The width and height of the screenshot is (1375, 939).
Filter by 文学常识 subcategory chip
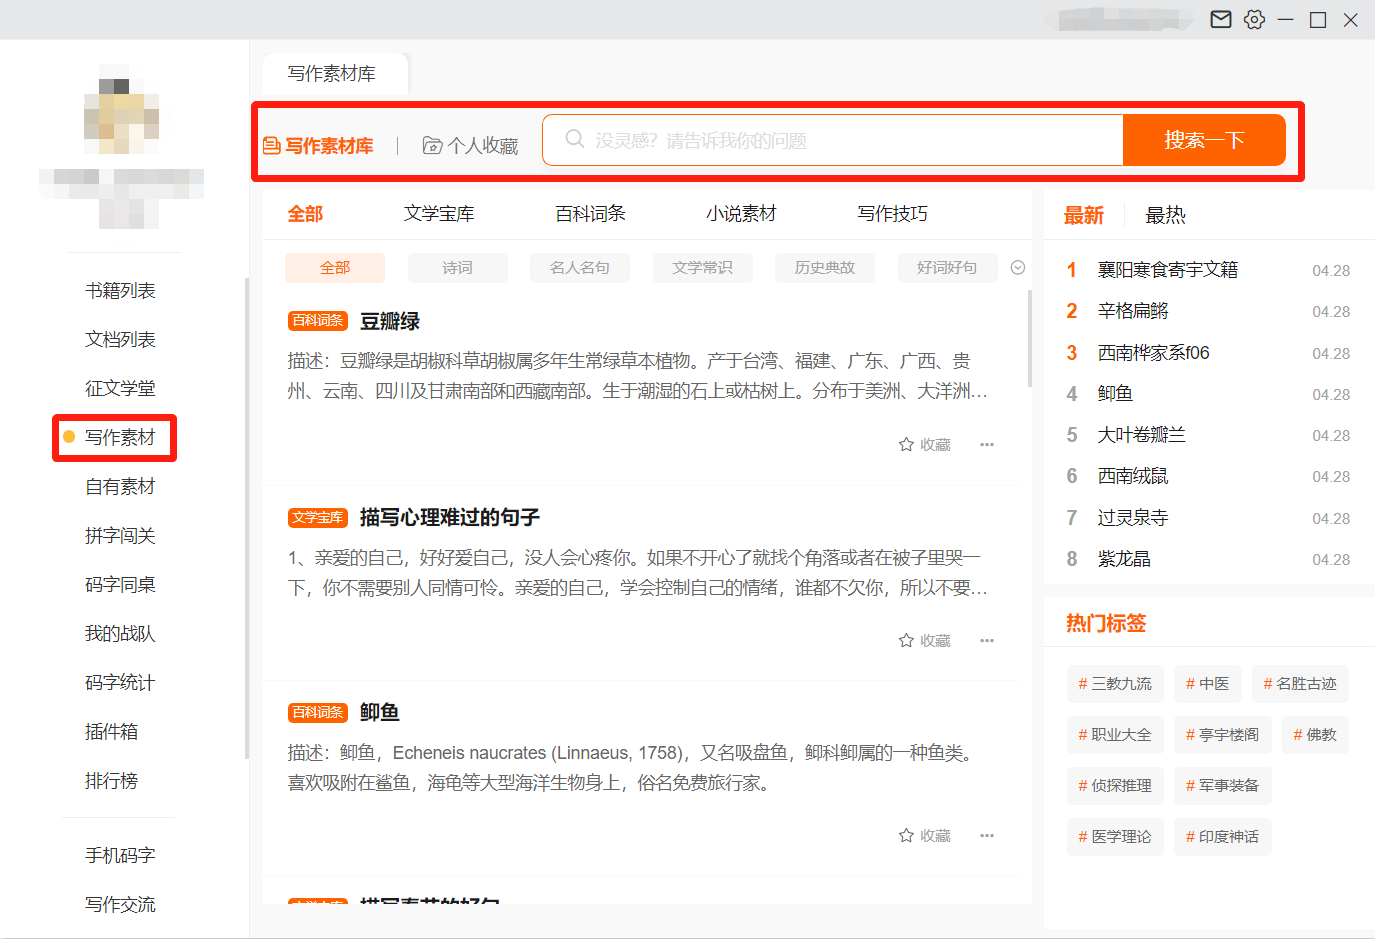[x=702, y=268]
